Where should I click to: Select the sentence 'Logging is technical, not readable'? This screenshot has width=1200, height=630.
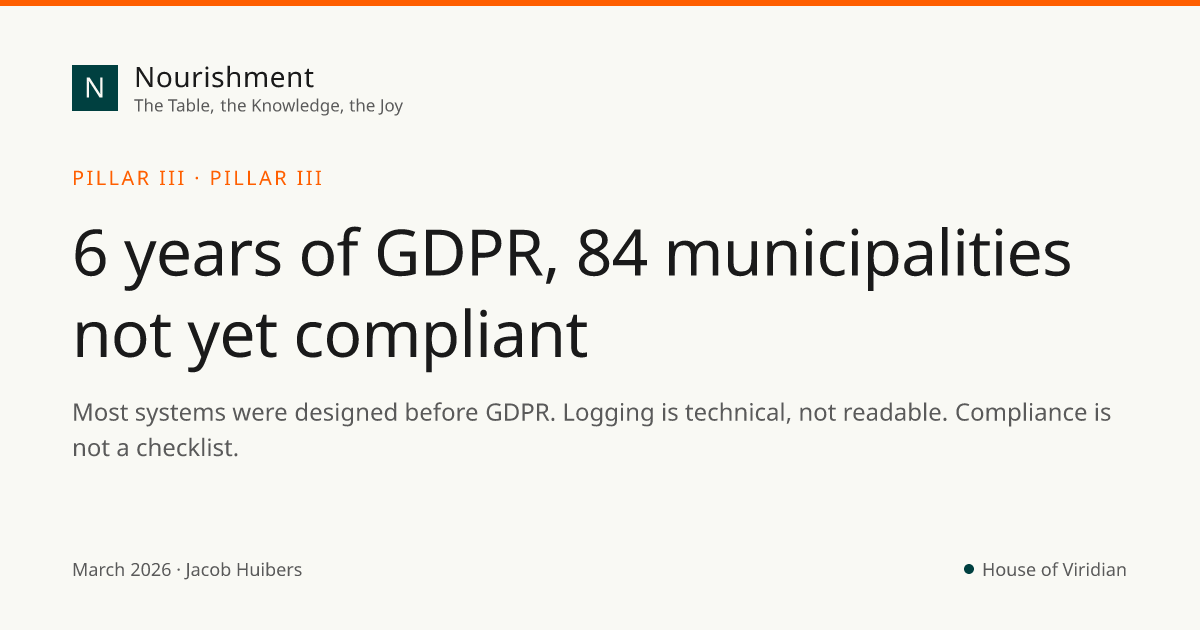(x=755, y=412)
